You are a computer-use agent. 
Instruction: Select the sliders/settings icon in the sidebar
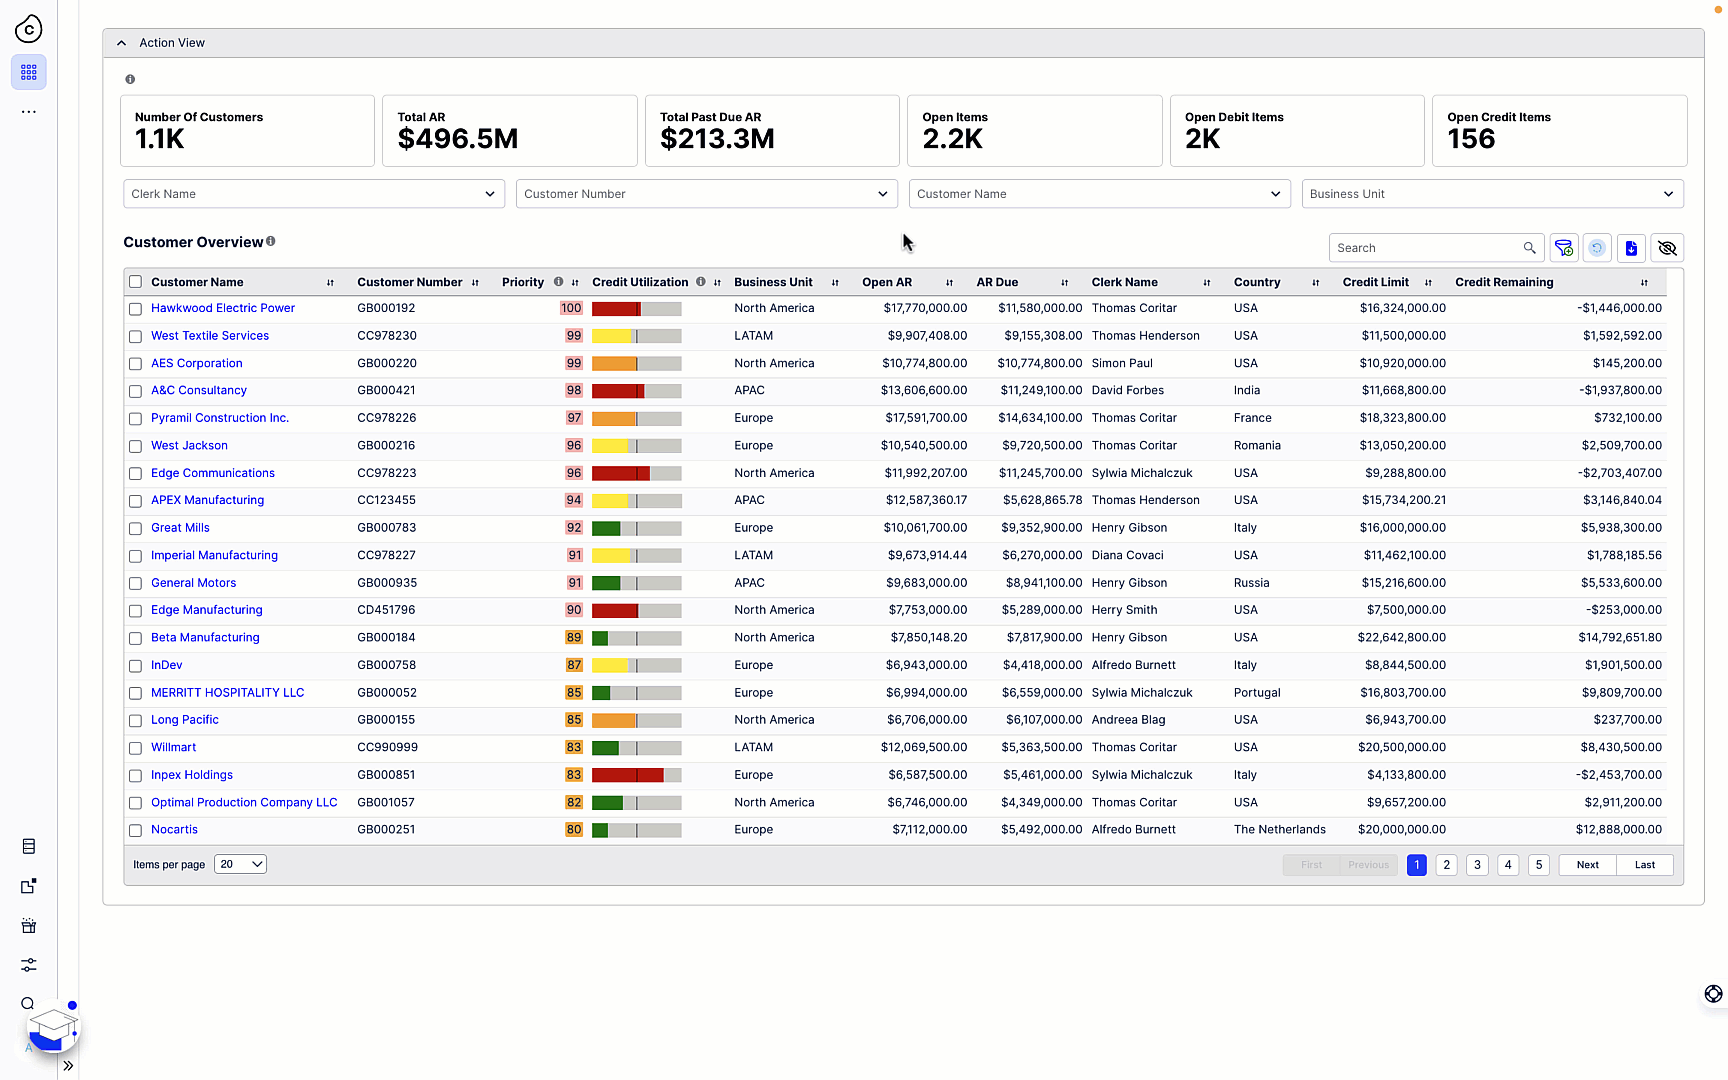click(28, 965)
